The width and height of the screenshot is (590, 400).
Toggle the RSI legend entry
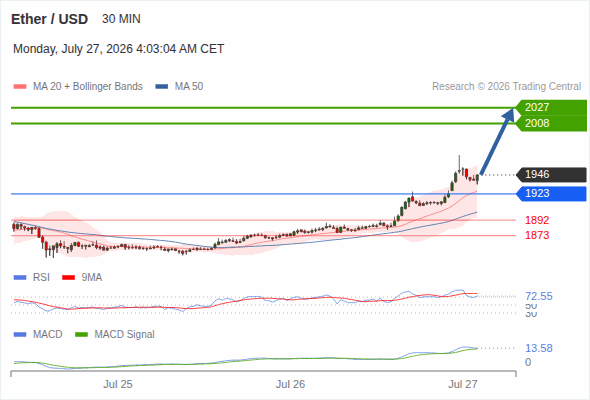coord(32,277)
